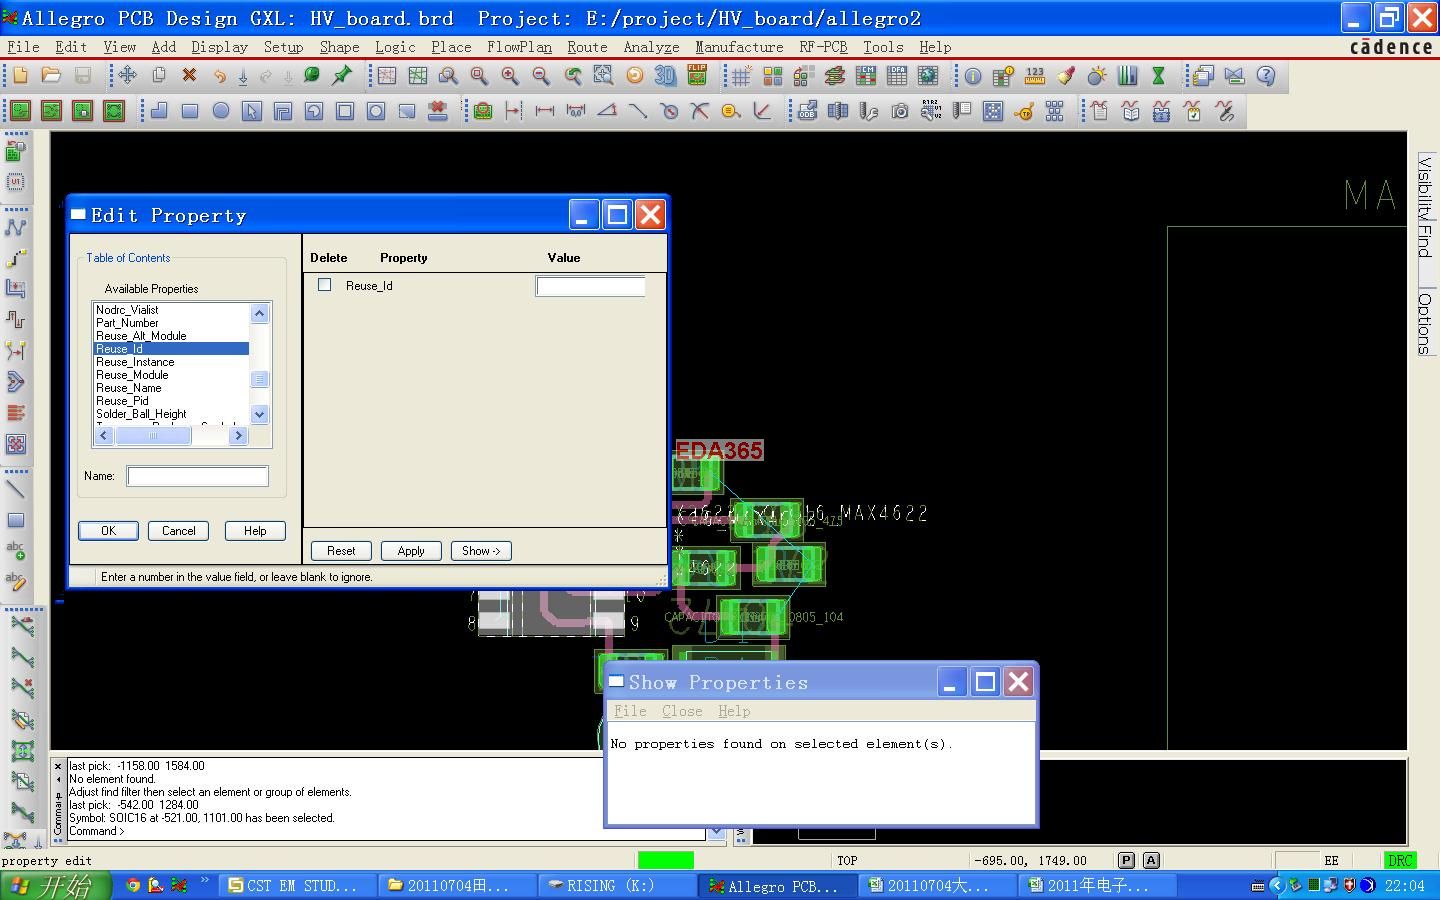Open the FlowPlan menu
Screen dimensions: 1440x900
[519, 47]
